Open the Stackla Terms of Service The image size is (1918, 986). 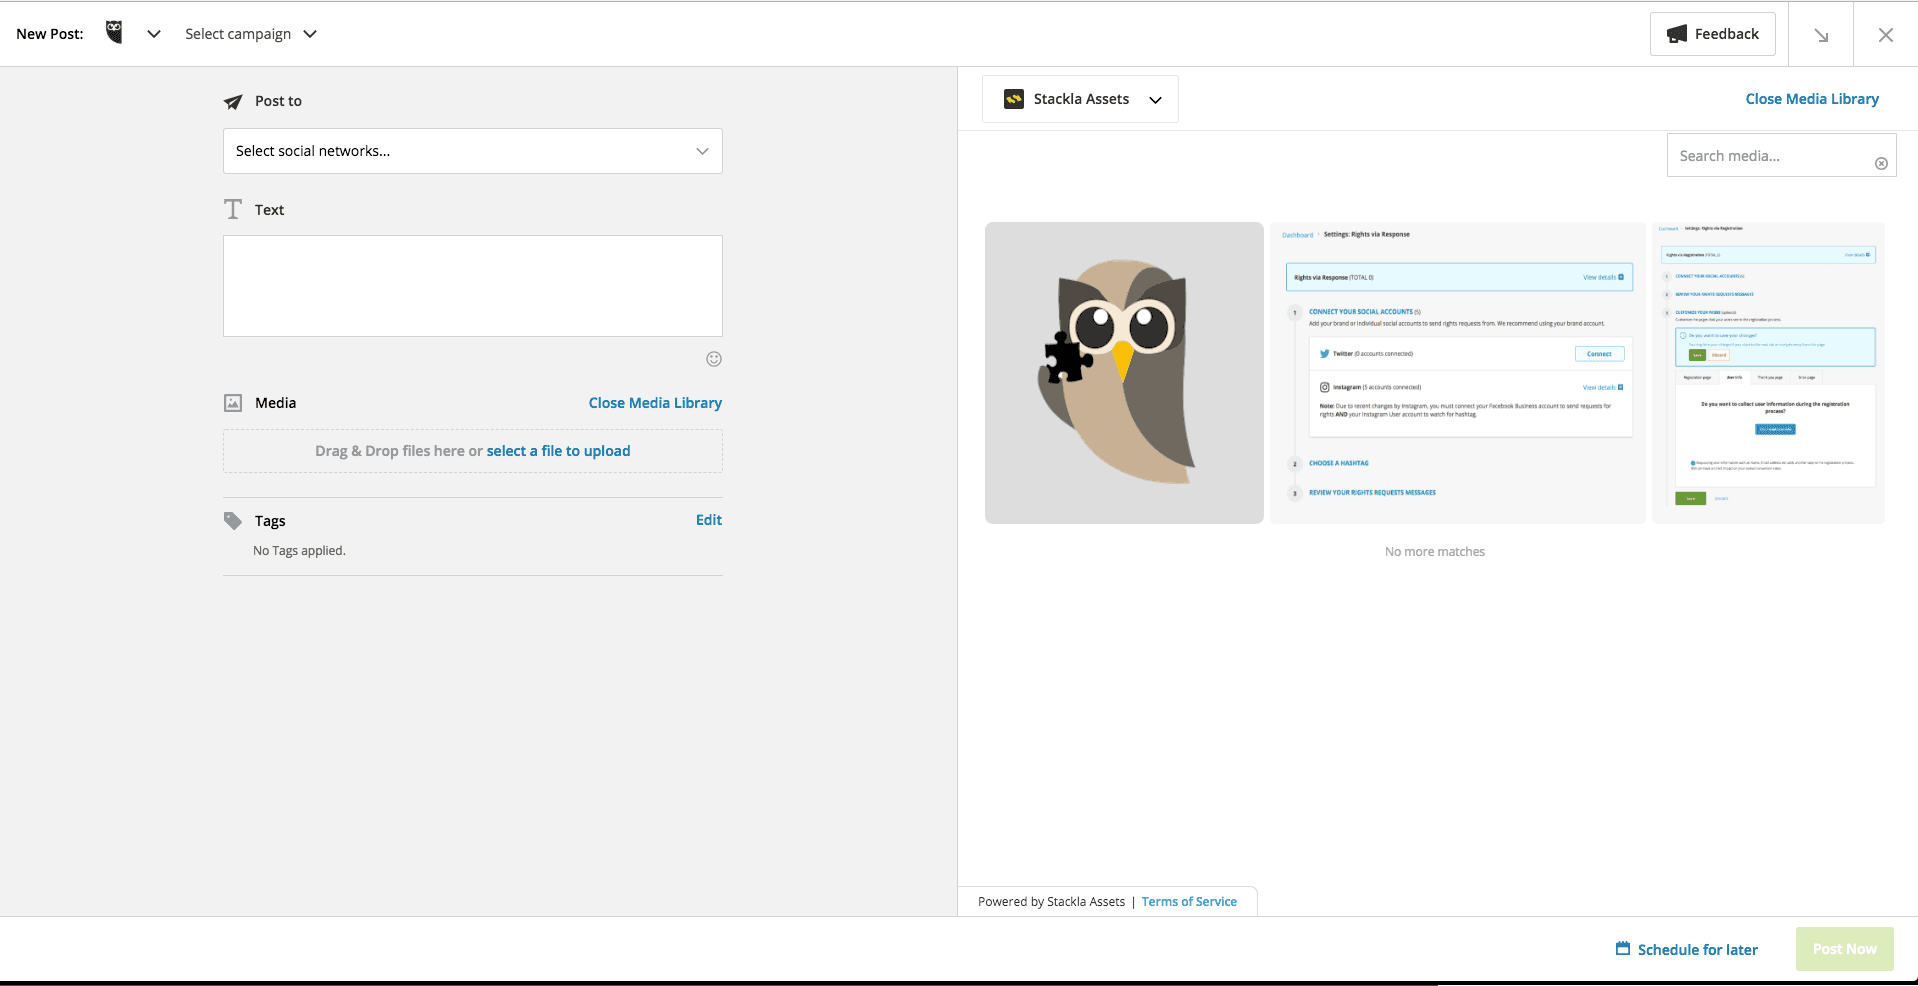(x=1188, y=901)
